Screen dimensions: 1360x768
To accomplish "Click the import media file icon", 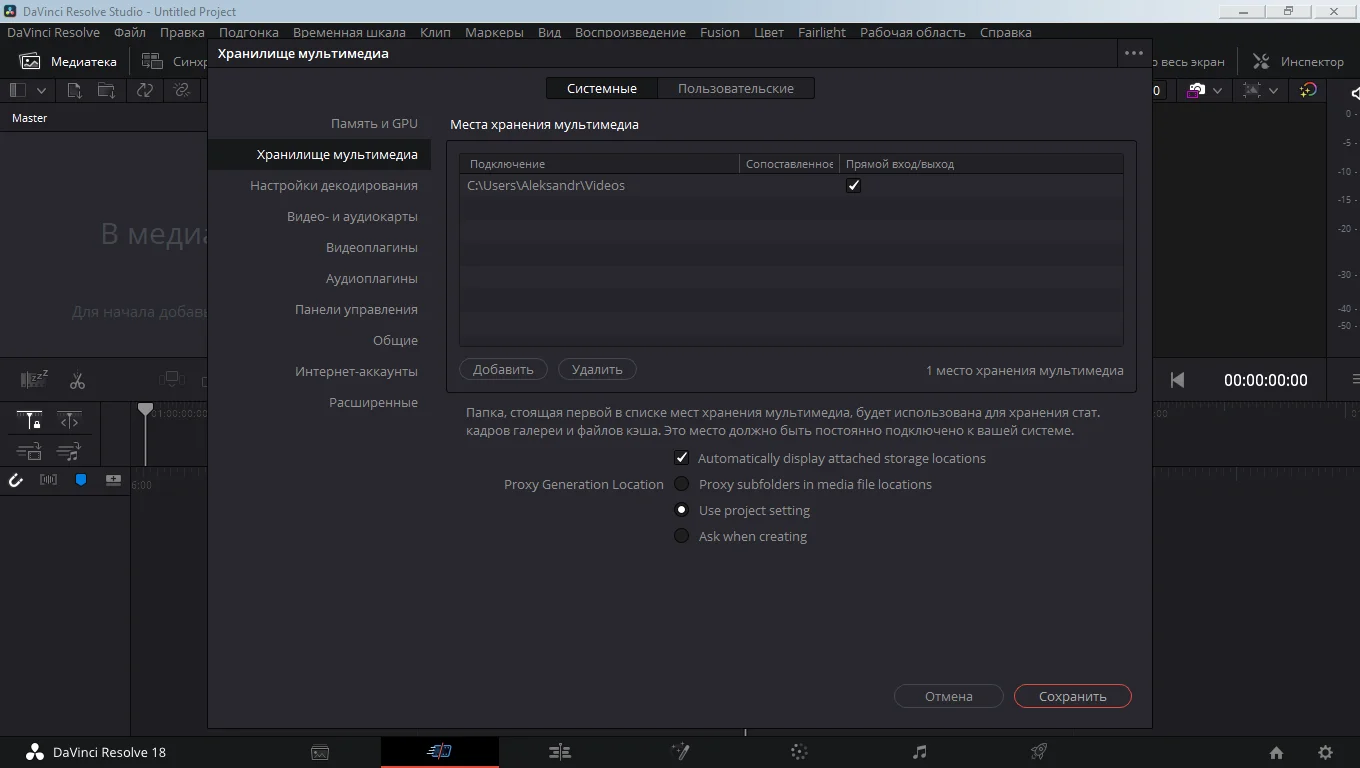I will pyautogui.click(x=74, y=90).
